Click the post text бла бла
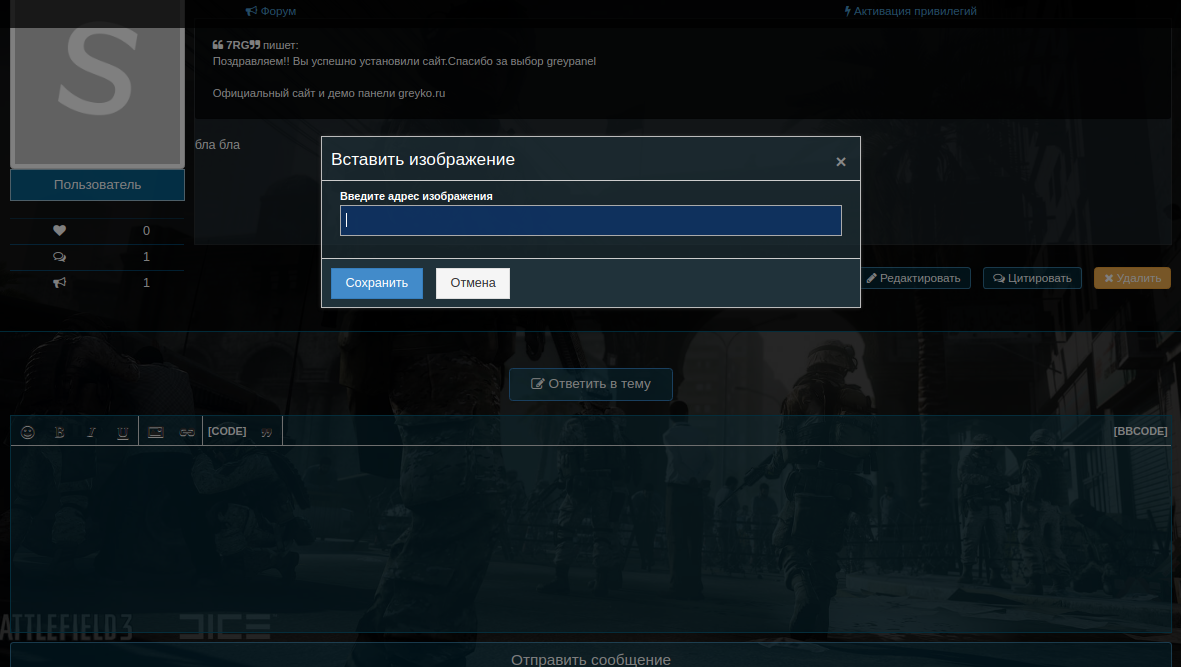1181x667 pixels. pyautogui.click(x=218, y=145)
